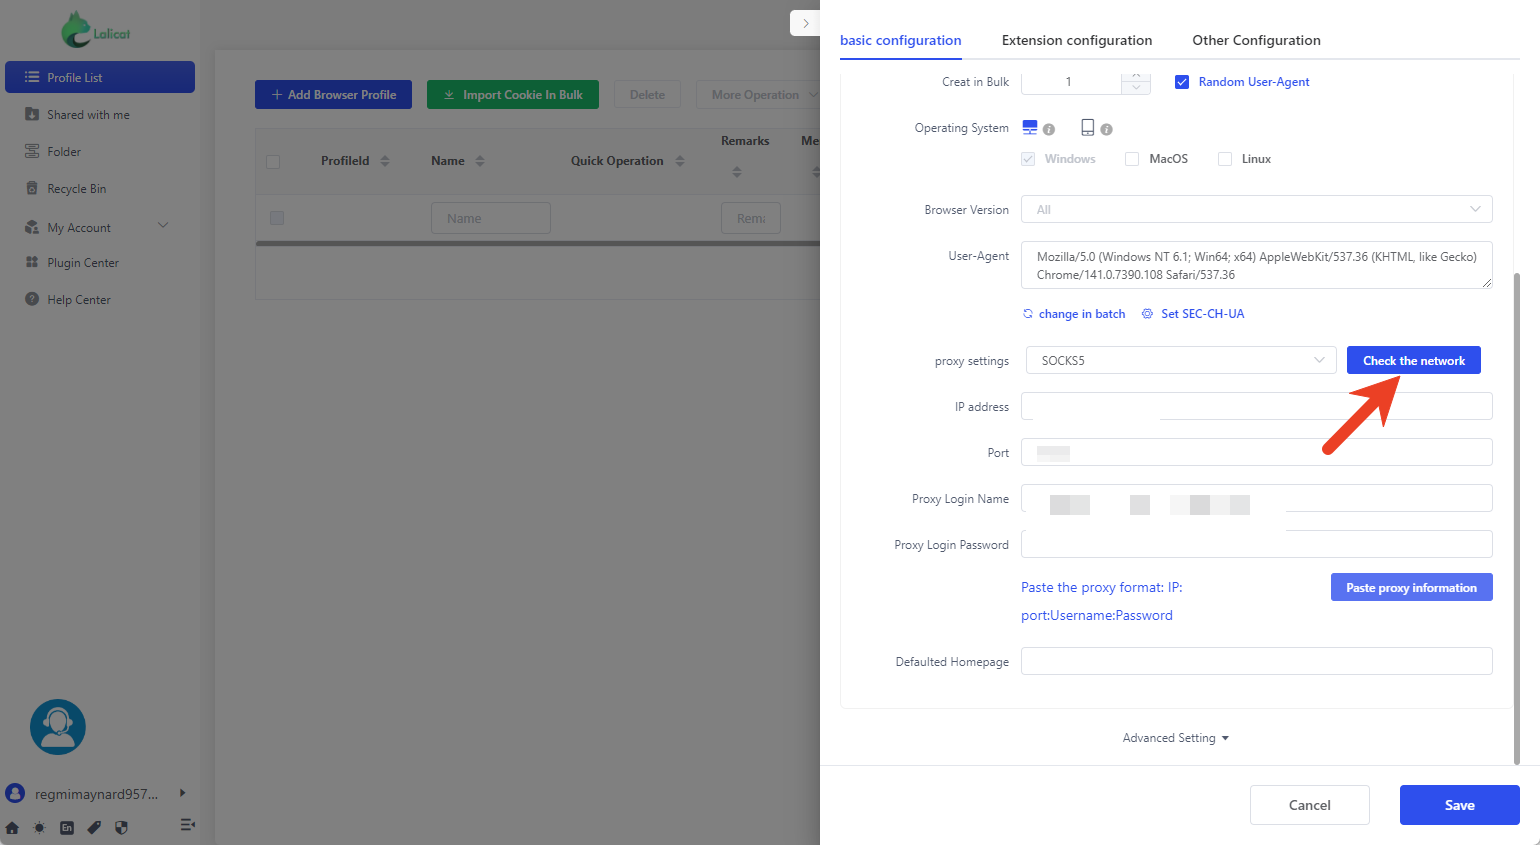Open the customer support headset icon
The height and width of the screenshot is (845, 1540).
(58, 727)
